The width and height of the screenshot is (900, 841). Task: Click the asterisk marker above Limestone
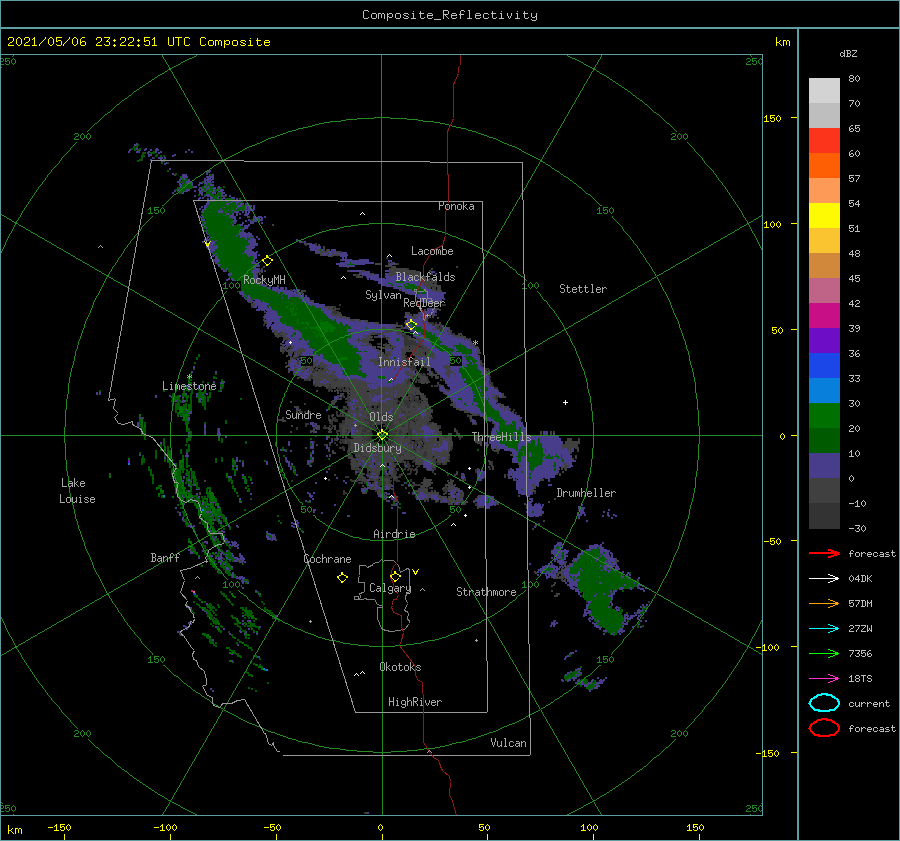pyautogui.click(x=189, y=377)
